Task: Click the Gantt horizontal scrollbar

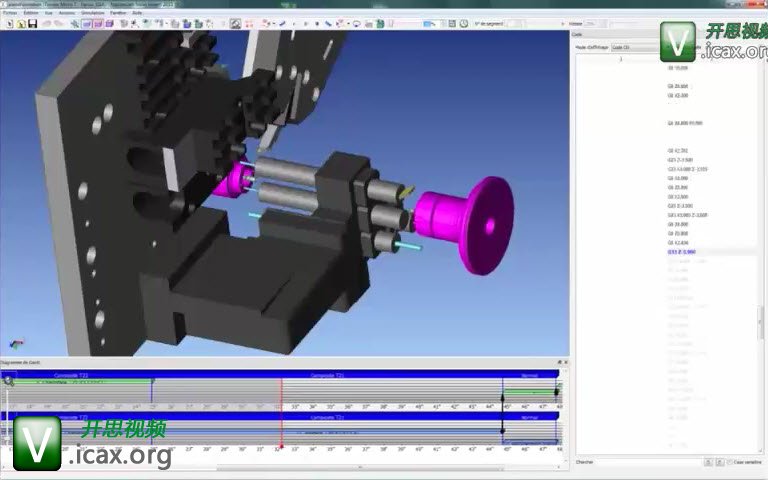Action: (x=360, y=468)
